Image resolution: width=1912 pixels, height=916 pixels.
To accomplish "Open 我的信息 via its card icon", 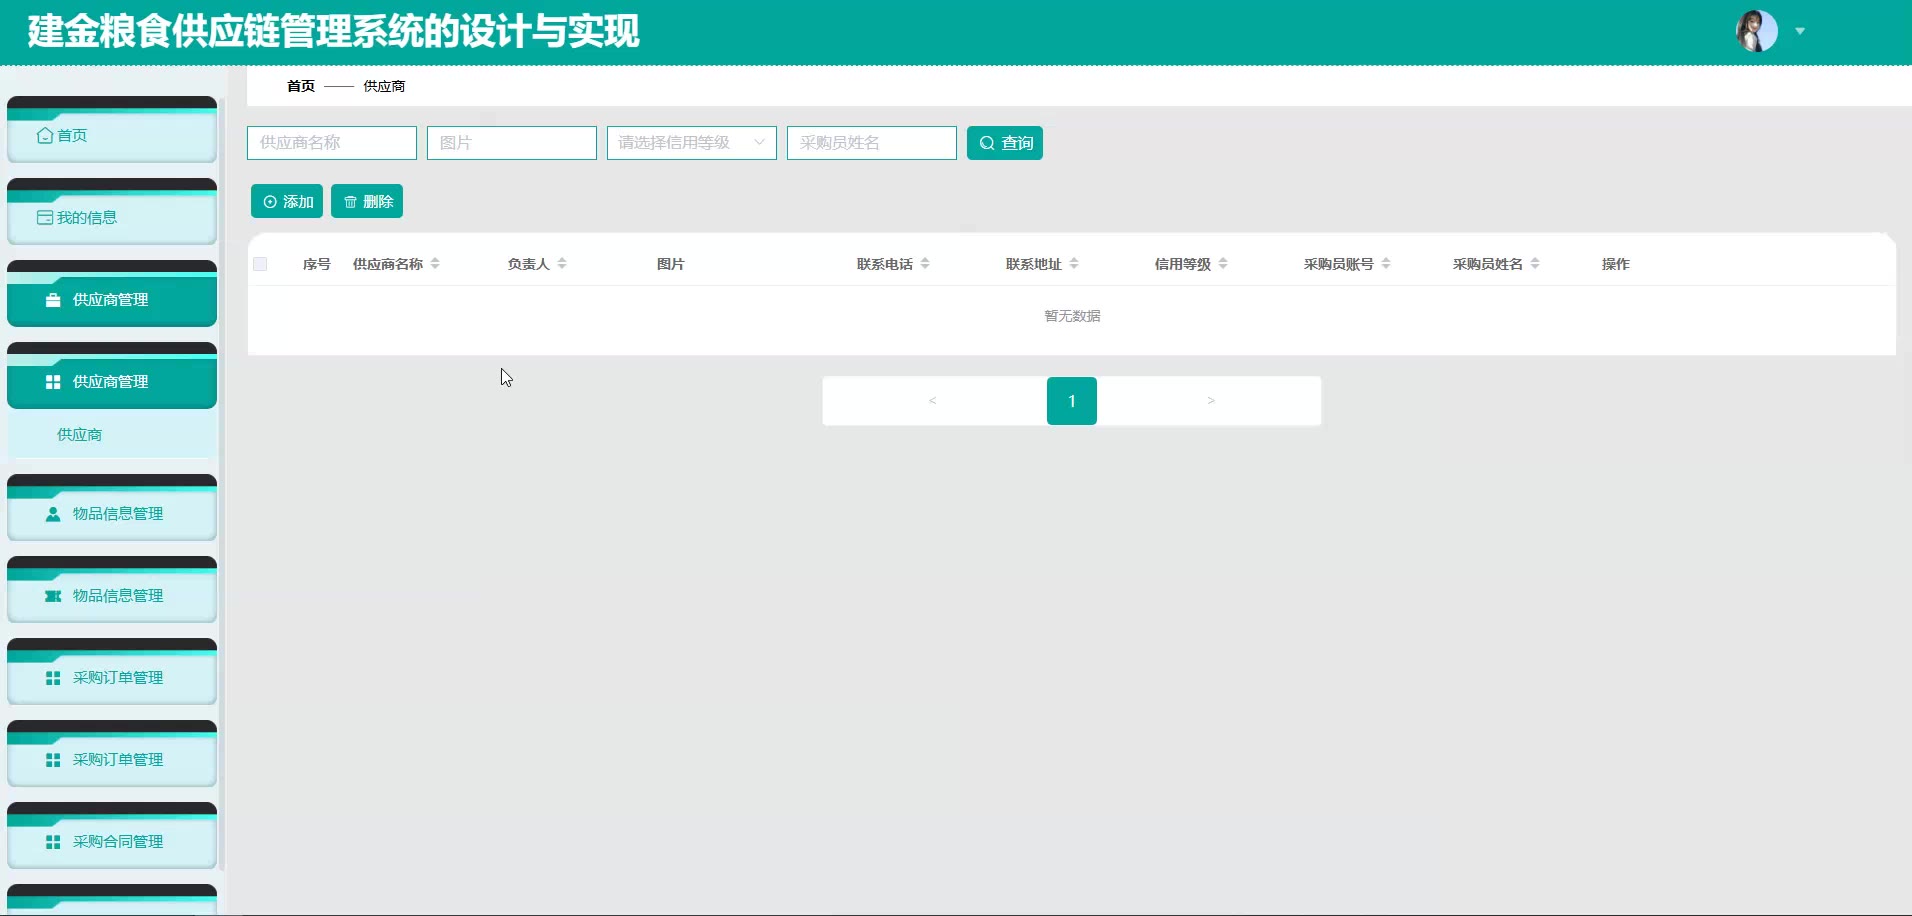I will (45, 218).
